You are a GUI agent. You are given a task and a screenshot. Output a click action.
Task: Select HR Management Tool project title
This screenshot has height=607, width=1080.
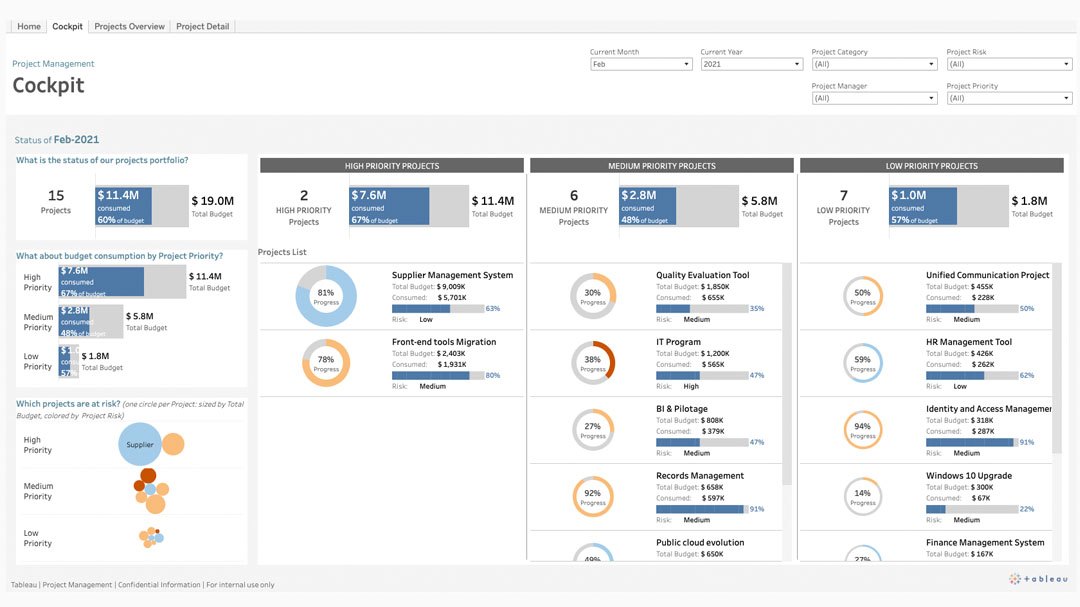click(968, 342)
